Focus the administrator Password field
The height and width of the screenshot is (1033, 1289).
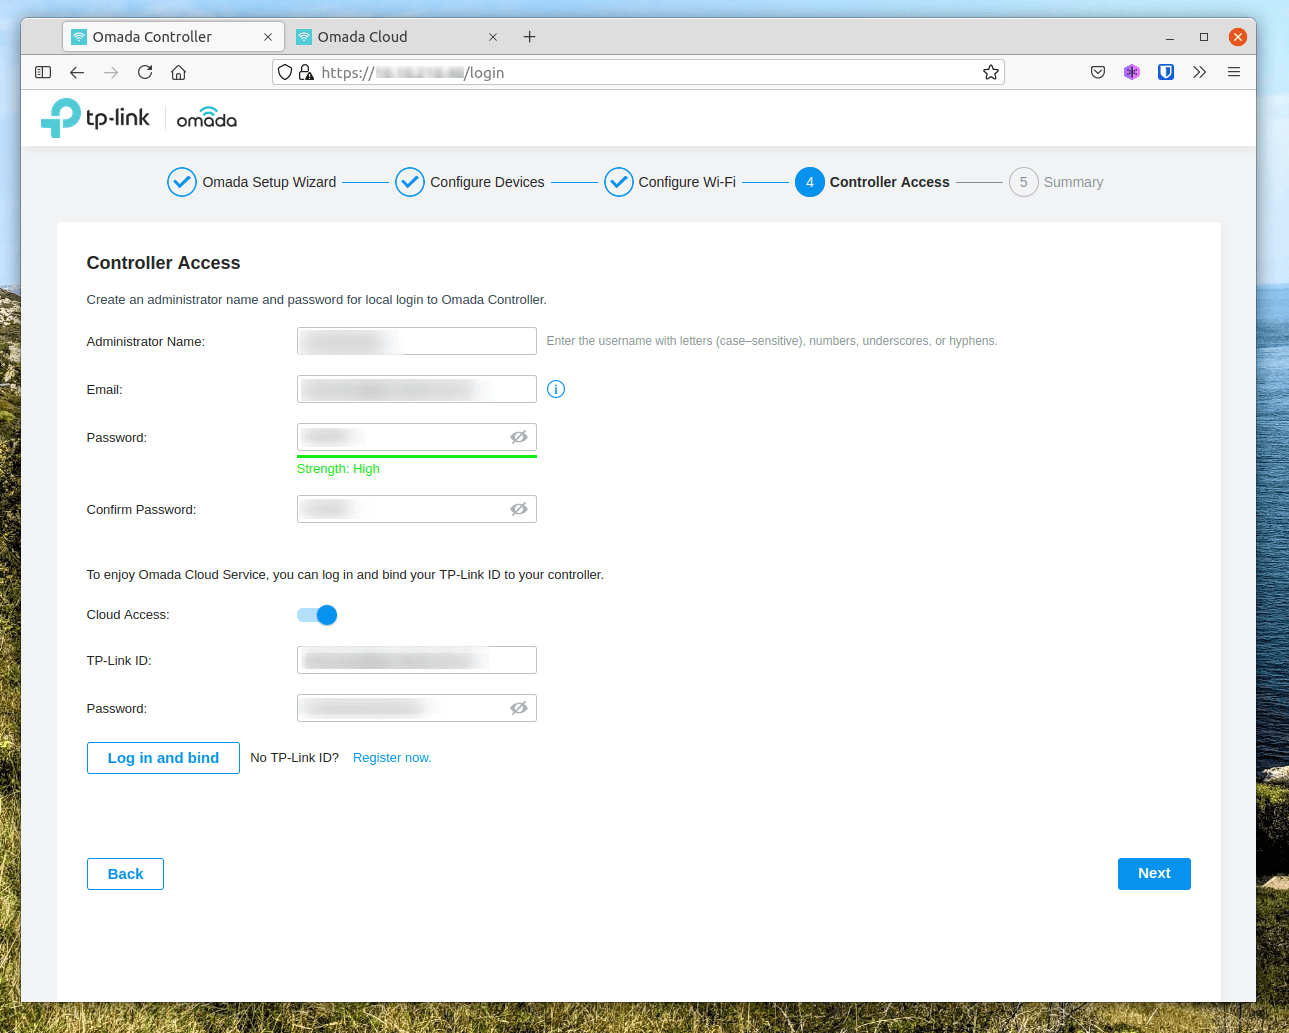point(417,437)
